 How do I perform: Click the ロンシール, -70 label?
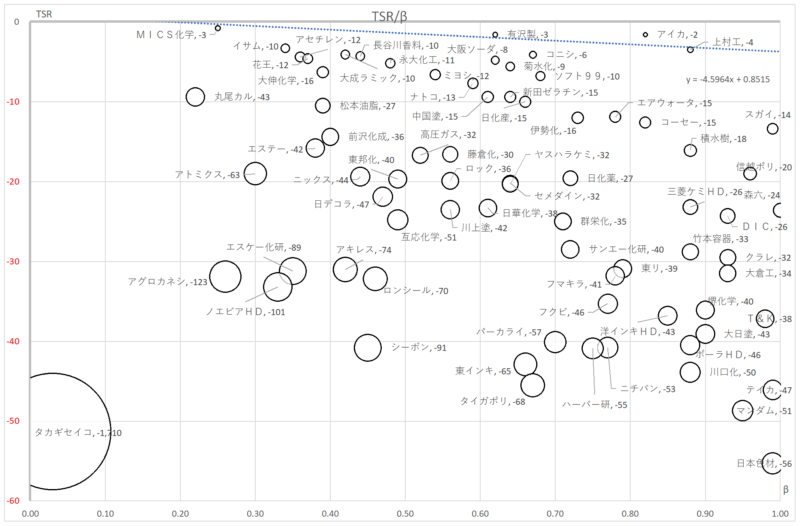click(x=416, y=291)
